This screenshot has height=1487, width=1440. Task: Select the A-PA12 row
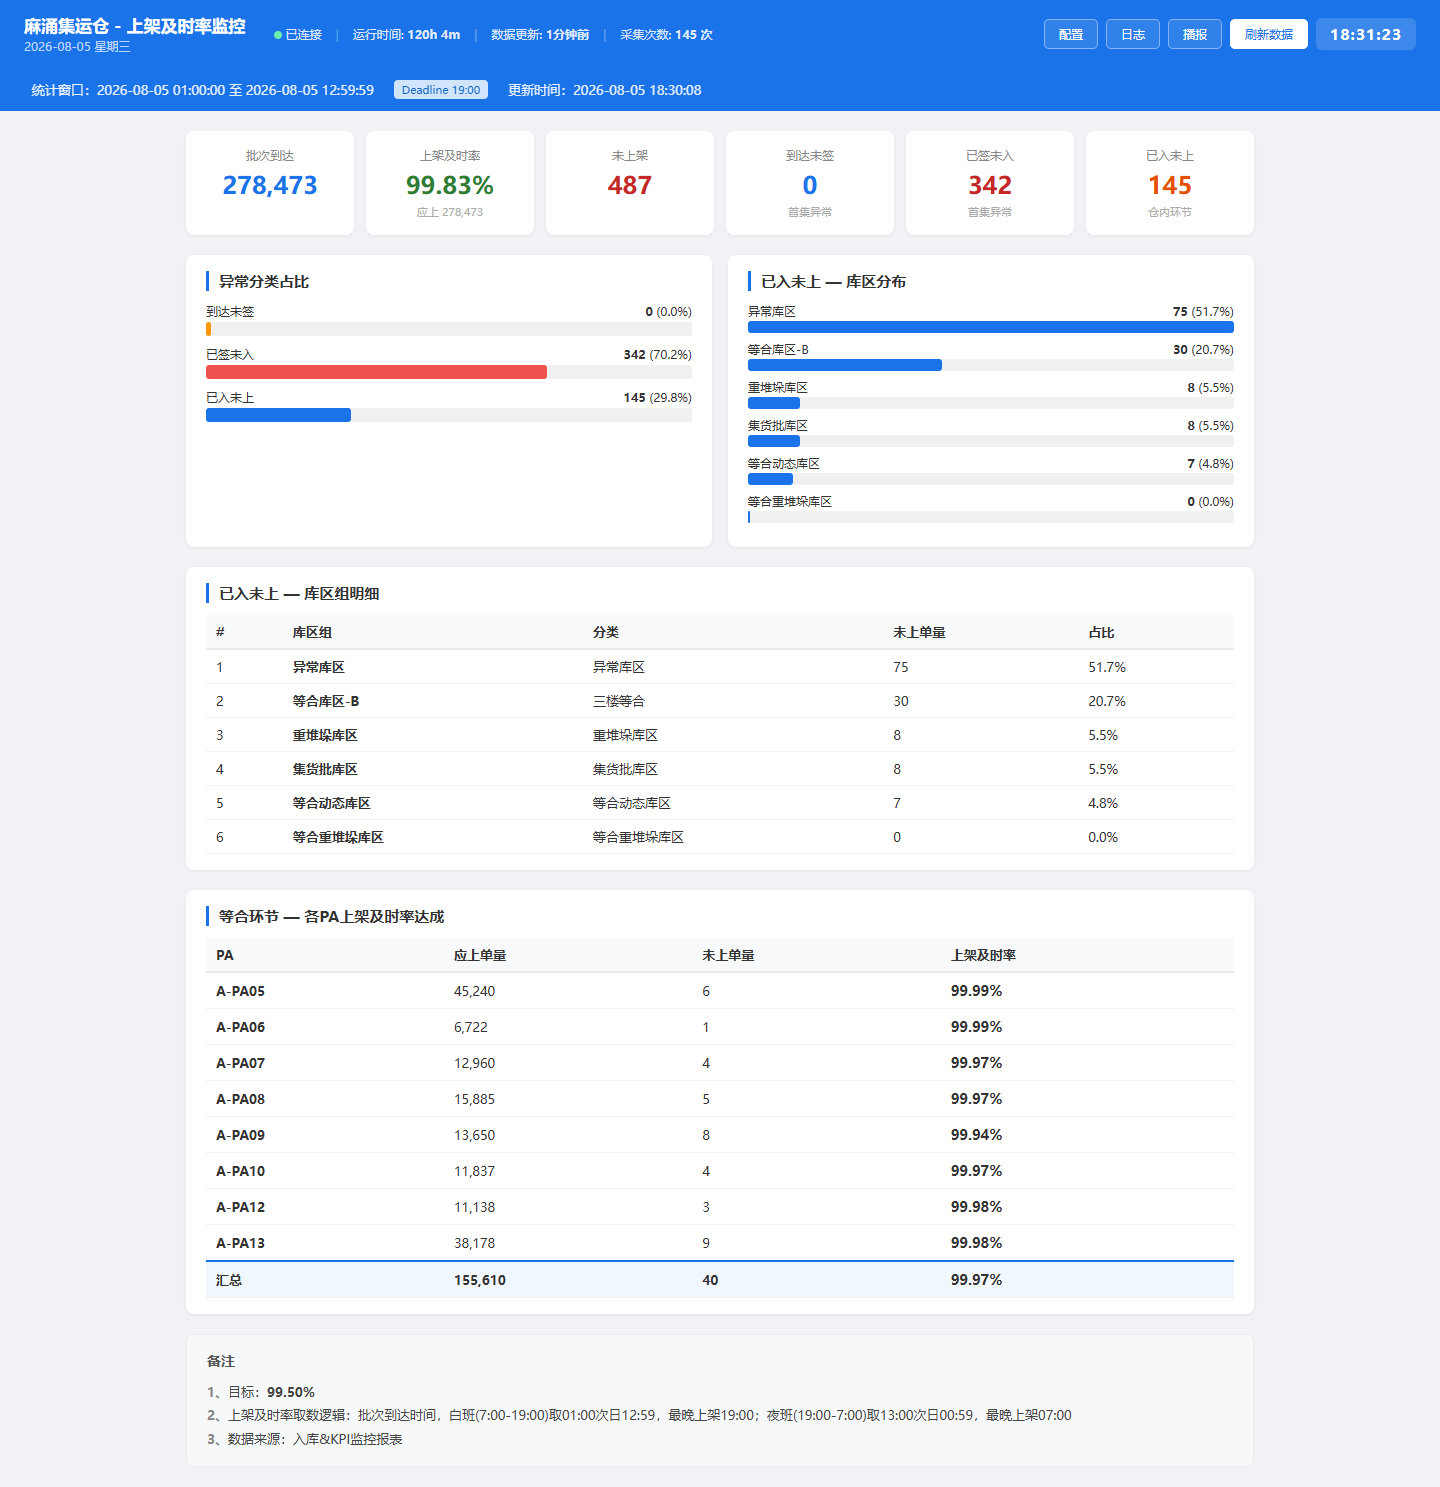(x=720, y=1207)
